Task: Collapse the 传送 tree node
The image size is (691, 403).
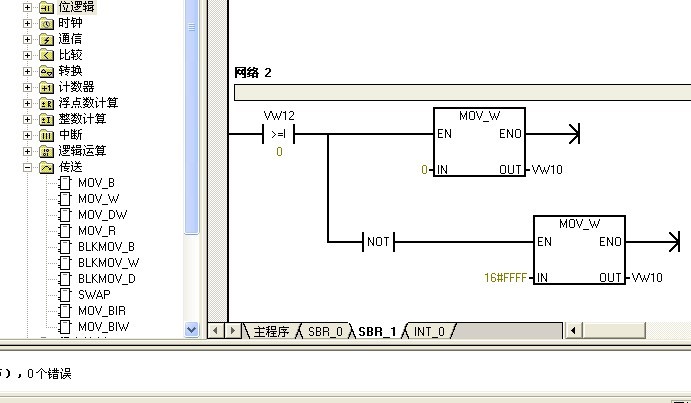Action: 28,167
